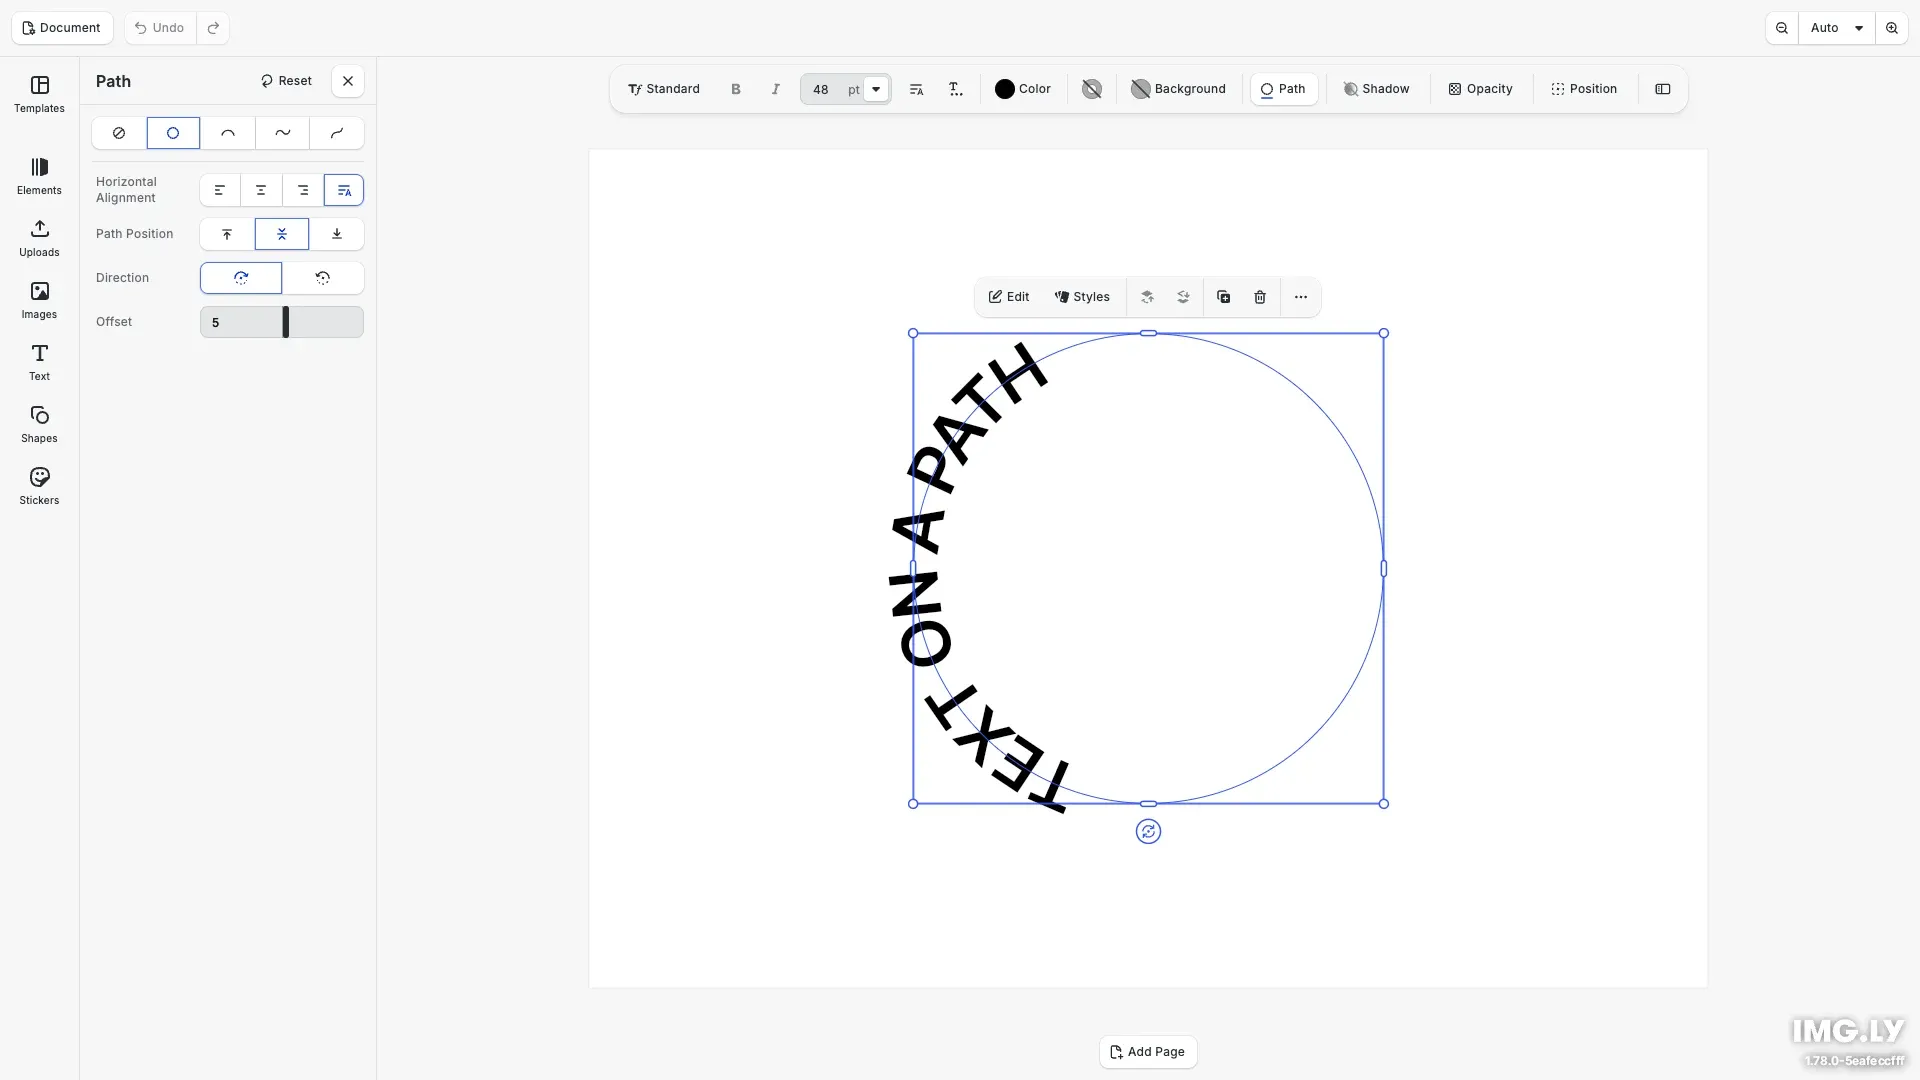
Task: Open the Templates sidebar panel
Action: 39,94
